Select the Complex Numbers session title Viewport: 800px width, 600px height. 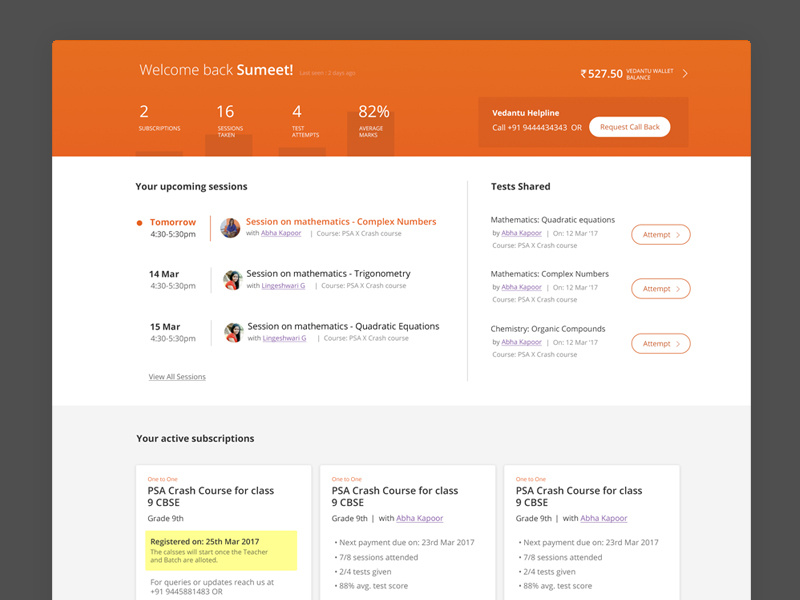pyautogui.click(x=340, y=221)
